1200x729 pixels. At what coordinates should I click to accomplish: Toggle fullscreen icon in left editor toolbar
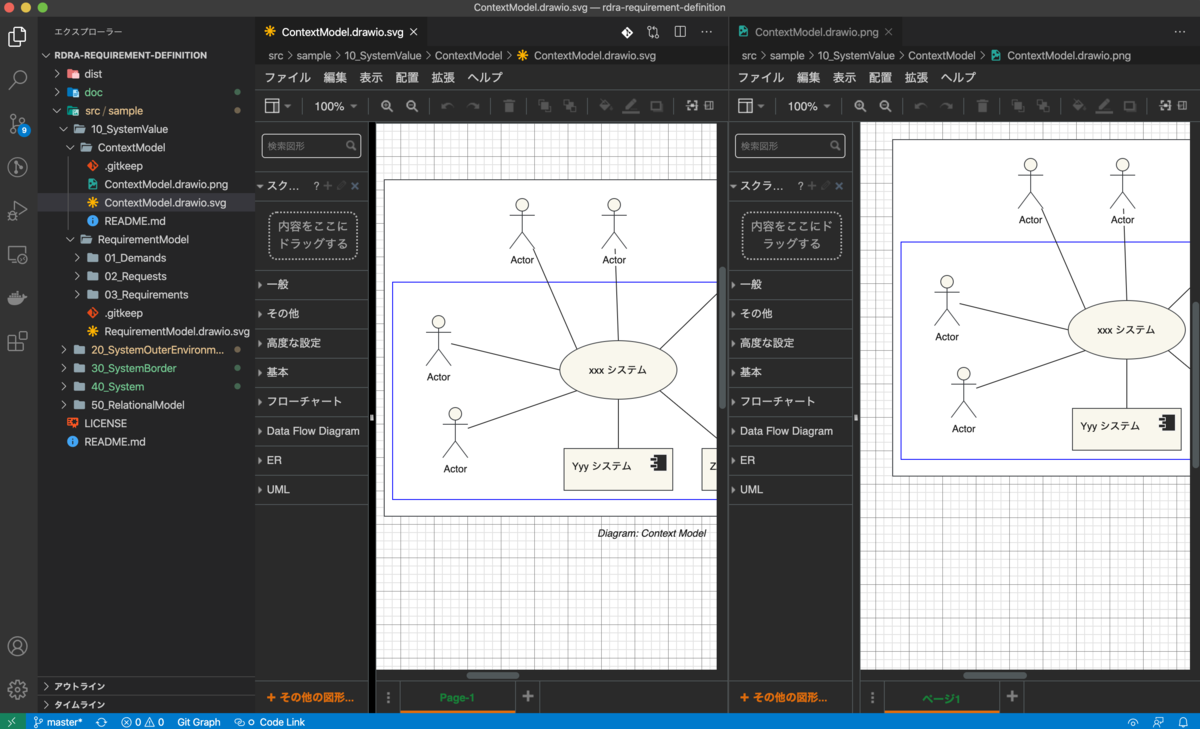pyautogui.click(x=690, y=106)
